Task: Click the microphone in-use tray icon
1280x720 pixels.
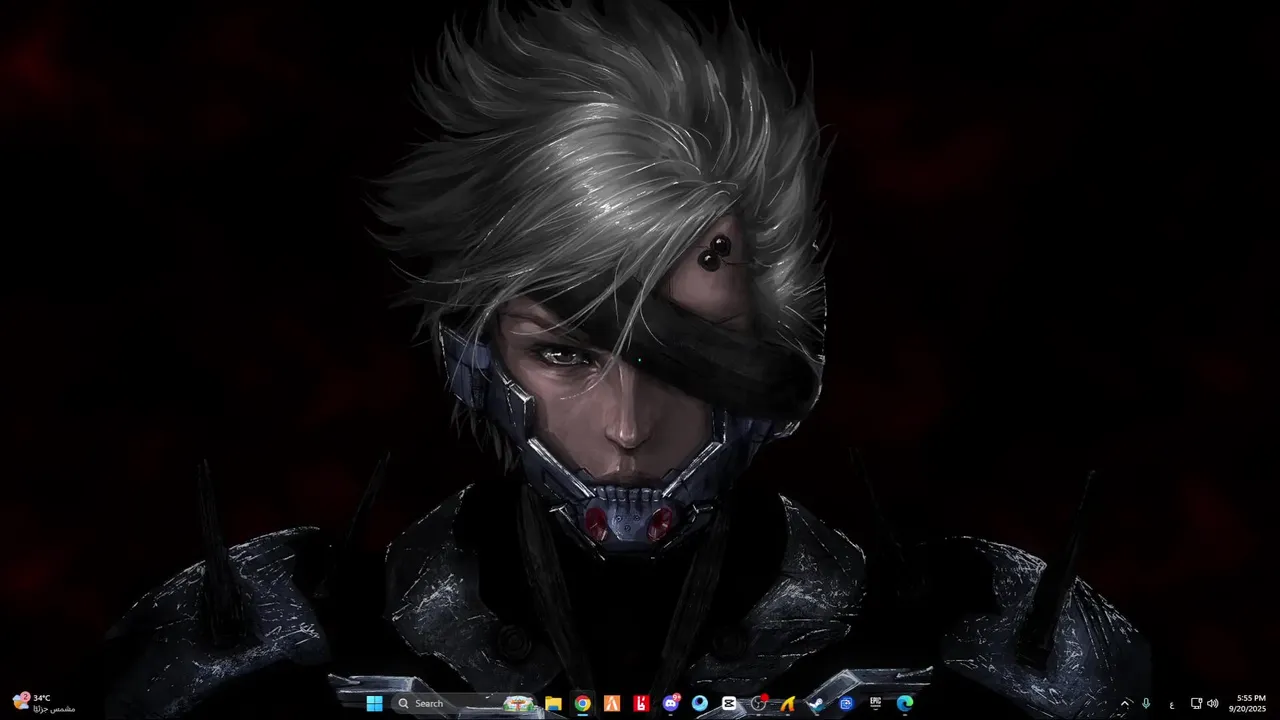Action: (1146, 703)
